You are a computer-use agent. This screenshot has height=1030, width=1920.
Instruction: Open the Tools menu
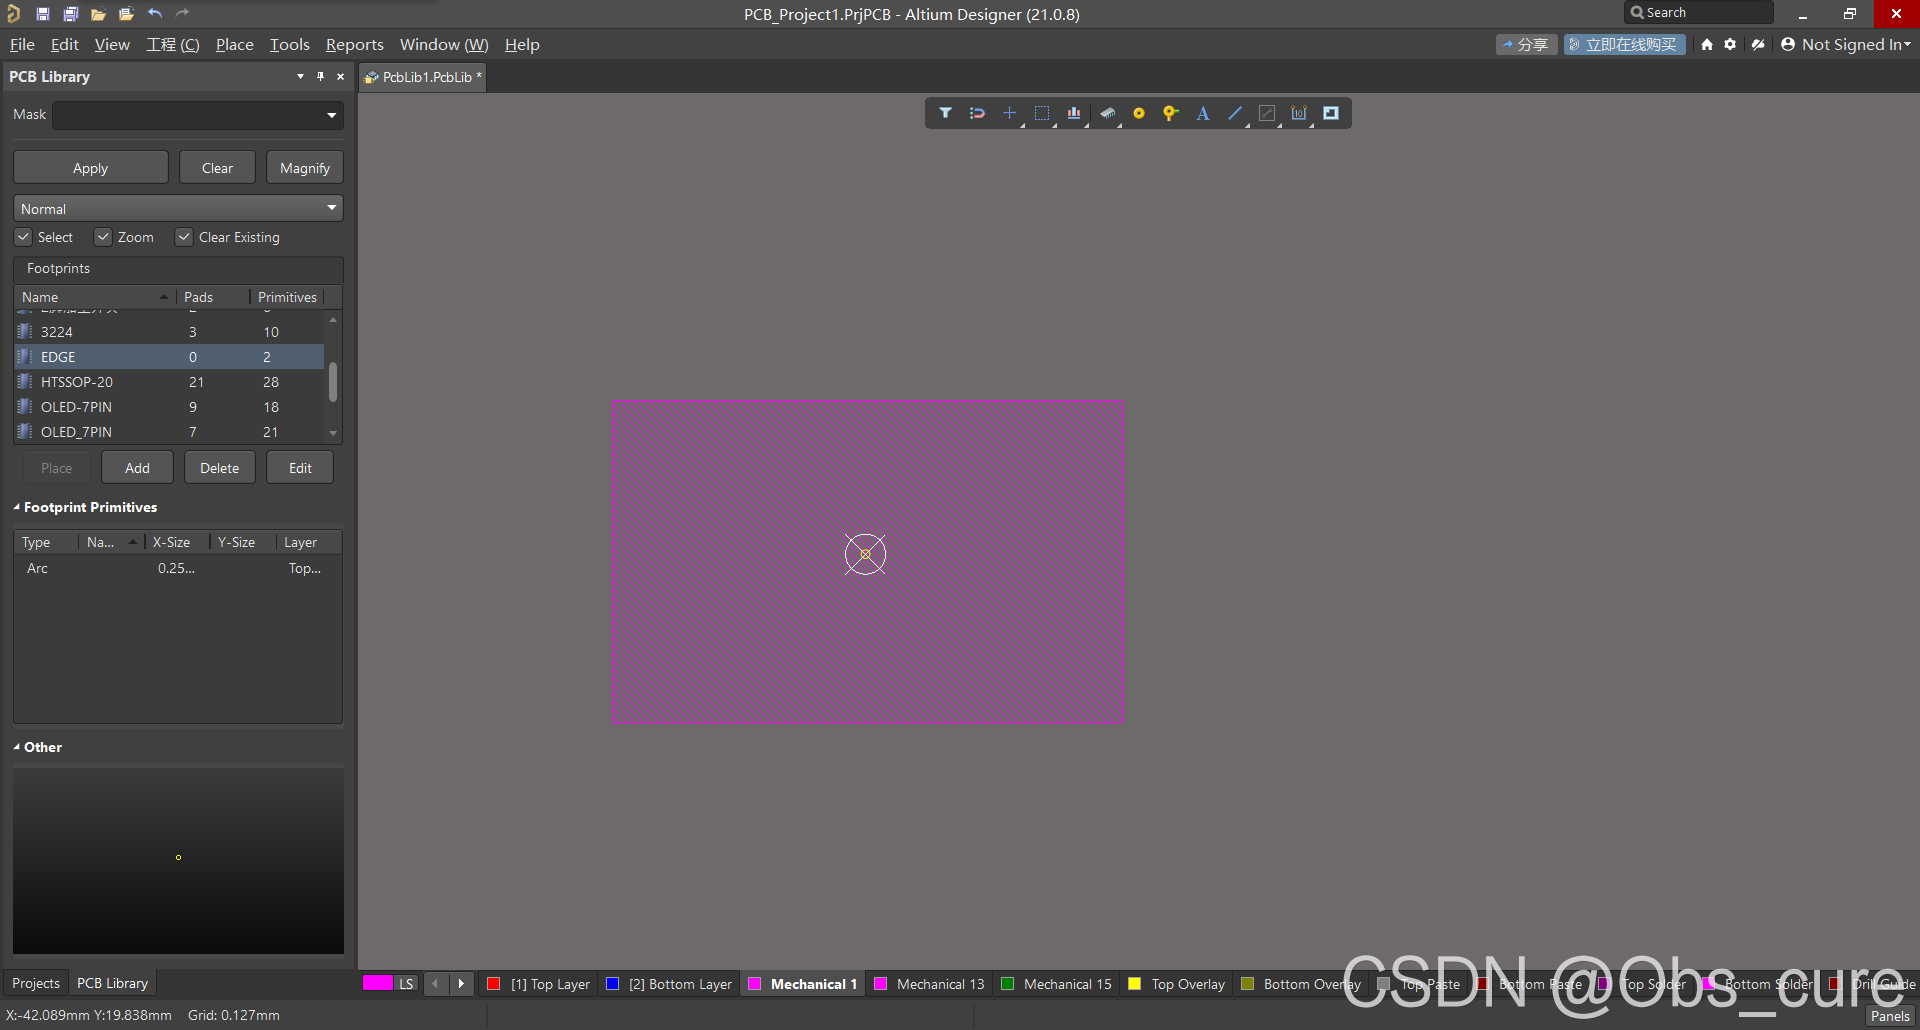[x=289, y=44]
